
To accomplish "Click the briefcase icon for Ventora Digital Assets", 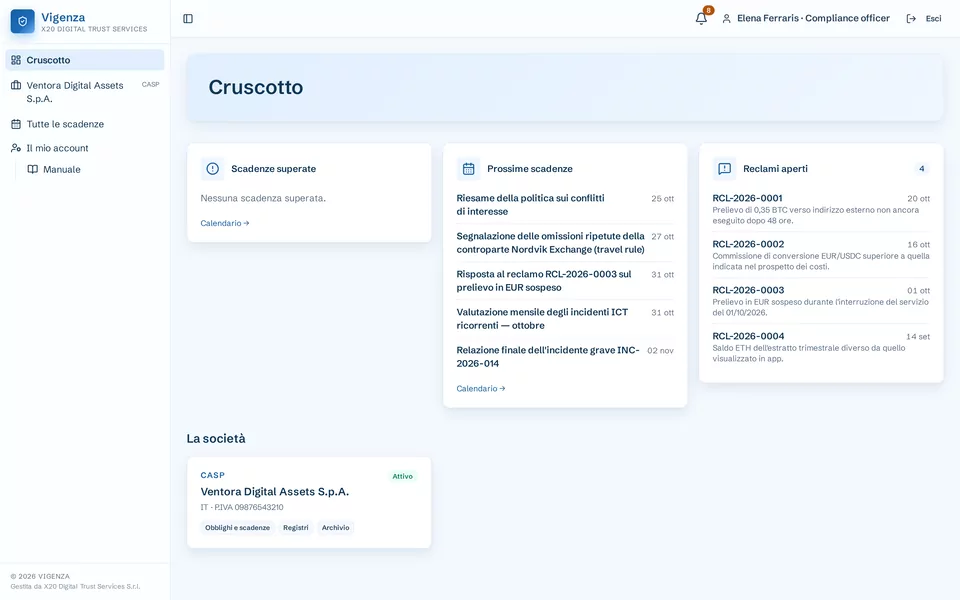I will coord(16,85).
